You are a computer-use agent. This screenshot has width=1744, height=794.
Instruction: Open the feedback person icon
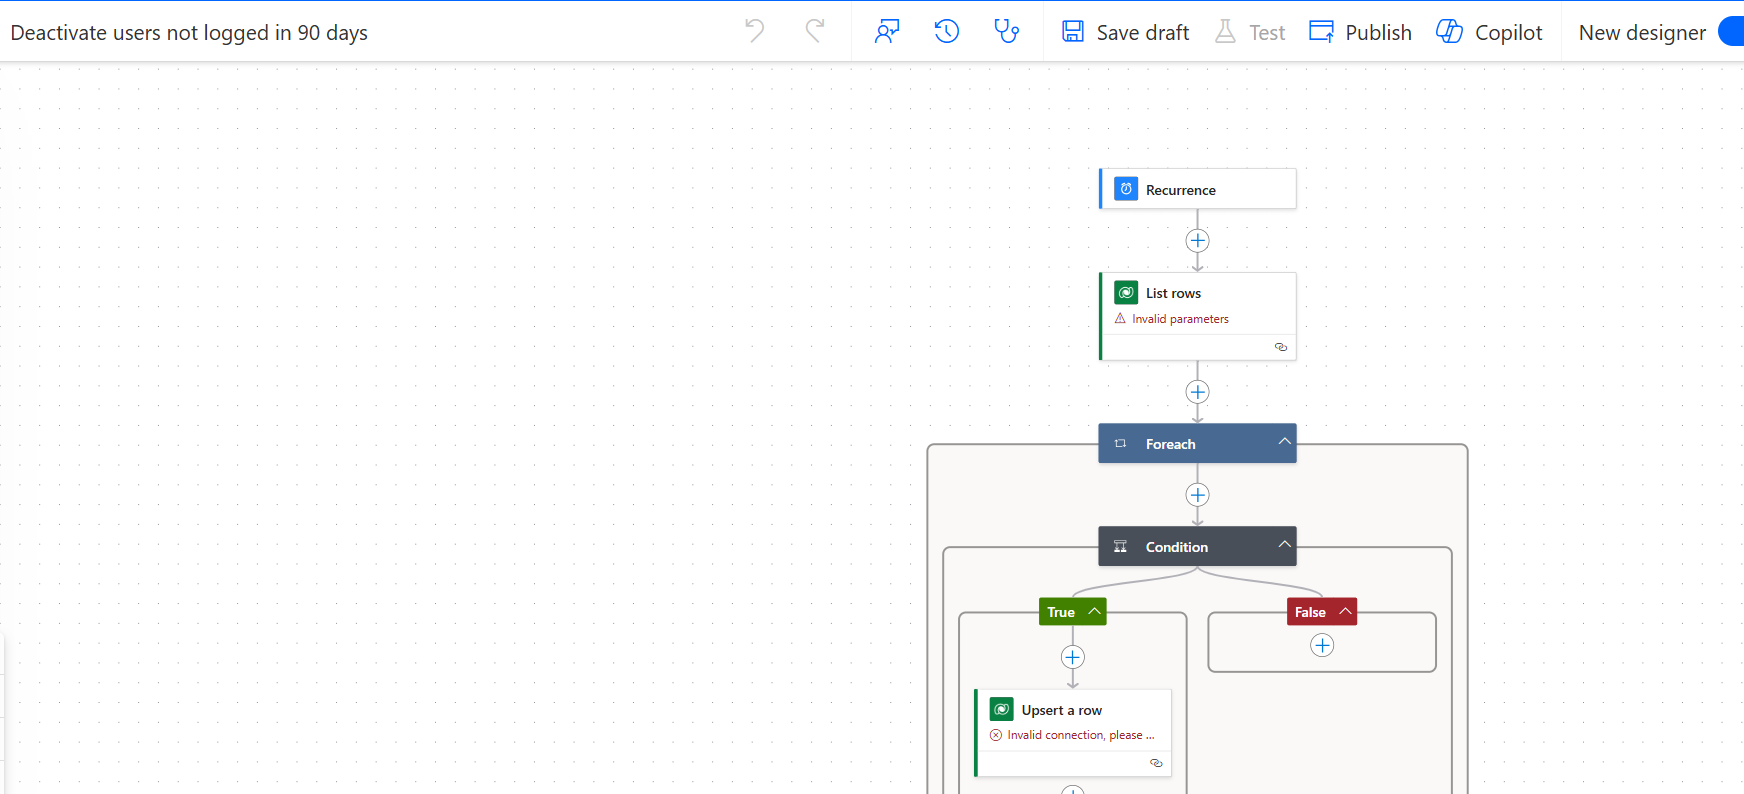(887, 32)
